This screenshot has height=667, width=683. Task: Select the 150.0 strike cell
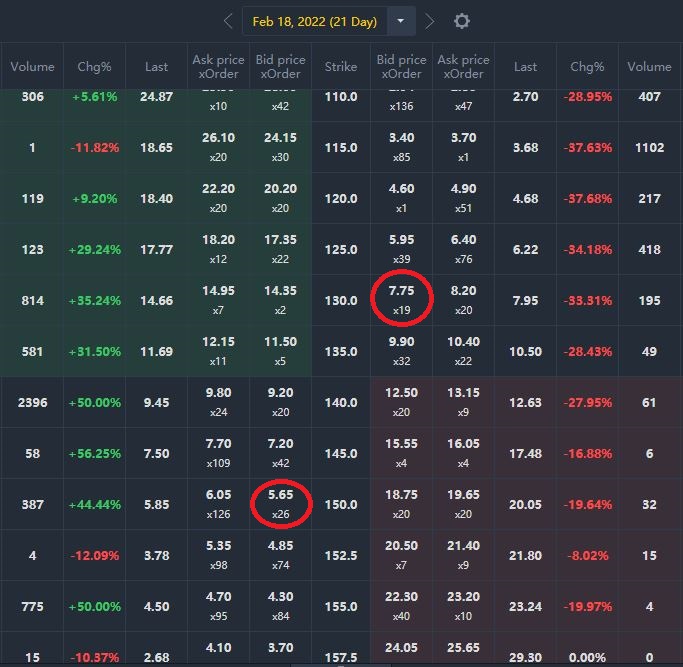point(341,505)
